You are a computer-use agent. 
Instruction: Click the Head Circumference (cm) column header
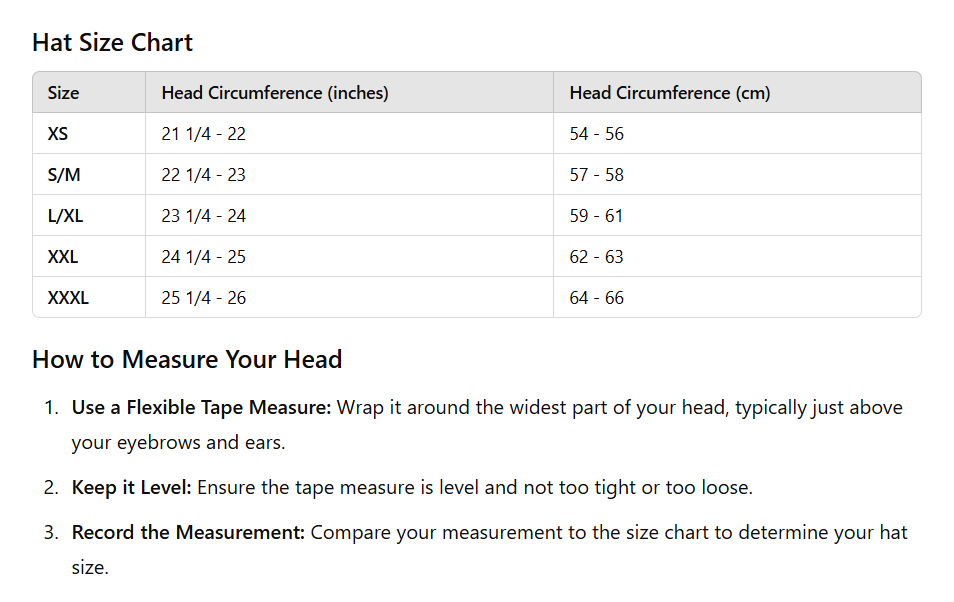[670, 93]
